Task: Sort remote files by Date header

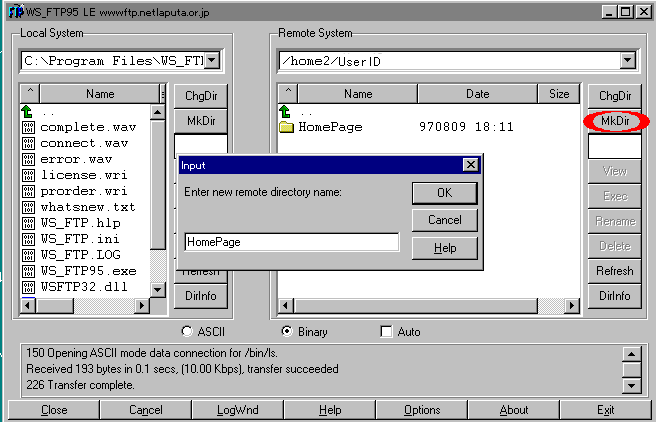Action: coord(477,94)
